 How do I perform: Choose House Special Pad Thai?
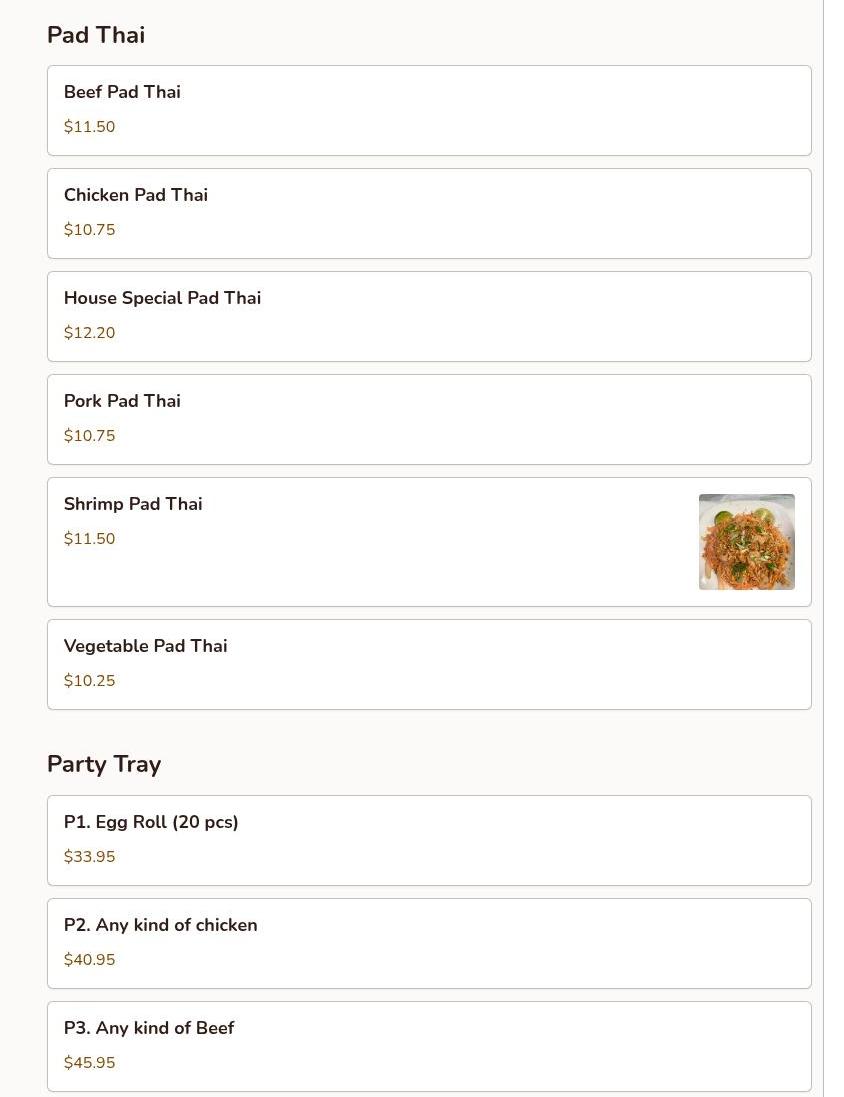pyautogui.click(x=428, y=316)
